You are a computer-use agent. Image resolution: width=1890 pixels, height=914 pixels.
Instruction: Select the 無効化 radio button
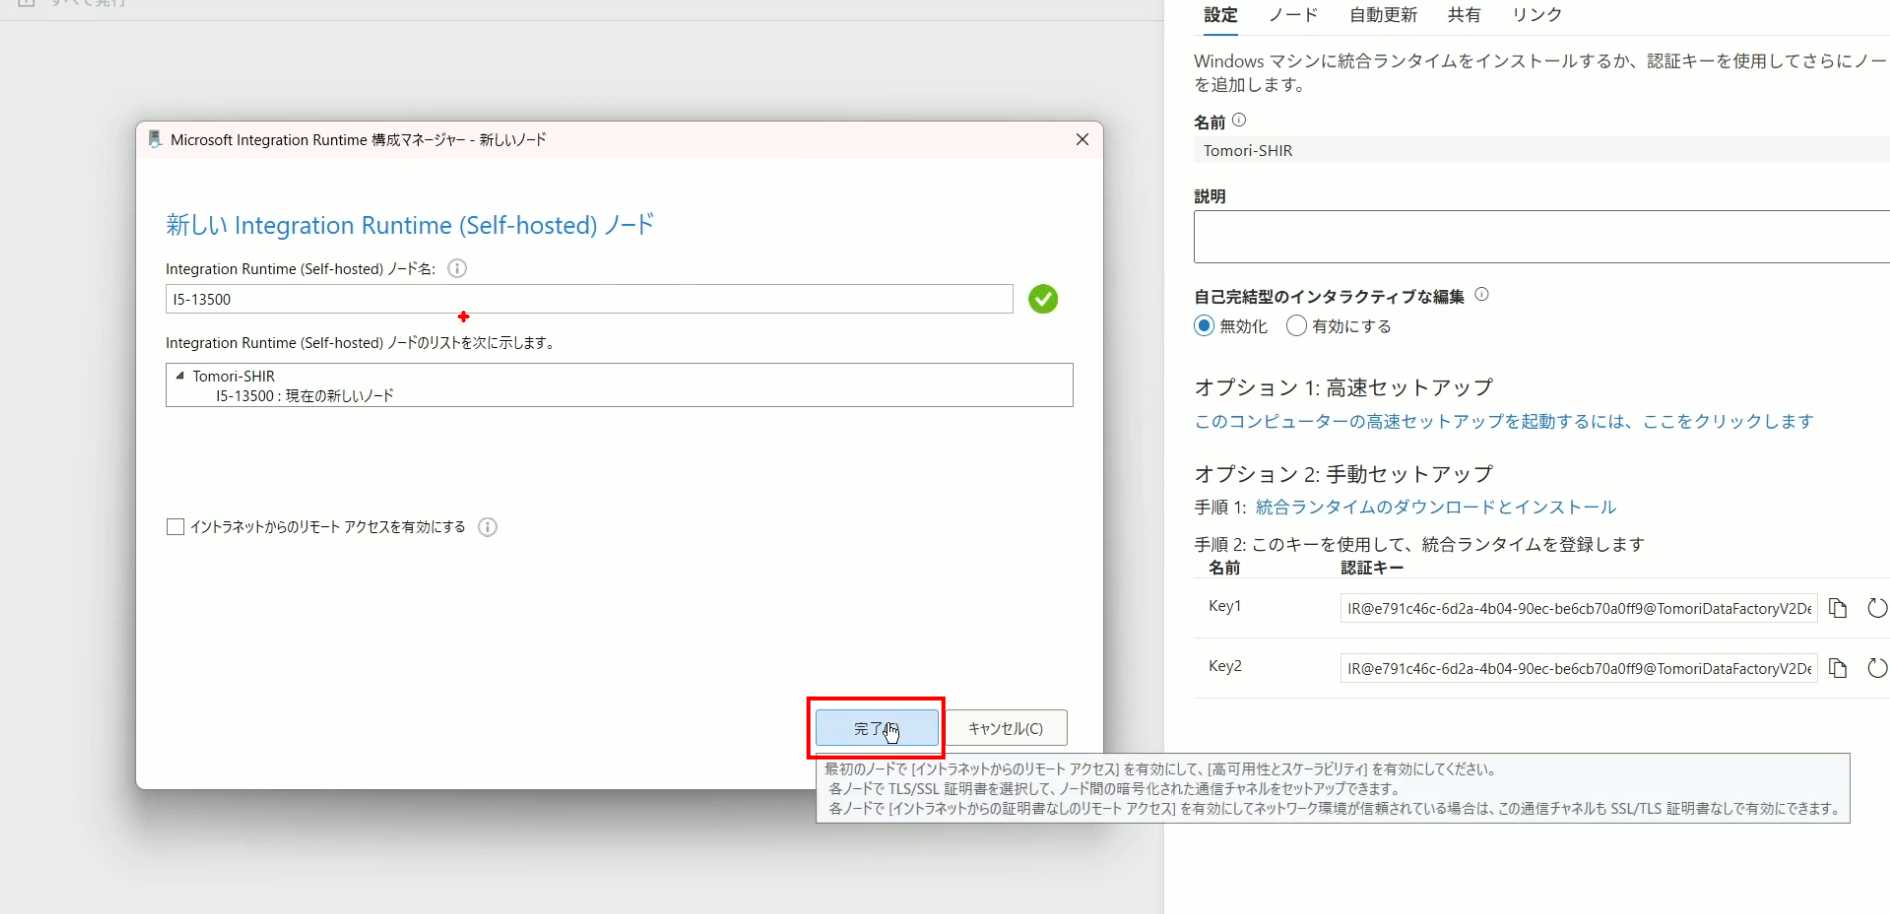coord(1205,326)
